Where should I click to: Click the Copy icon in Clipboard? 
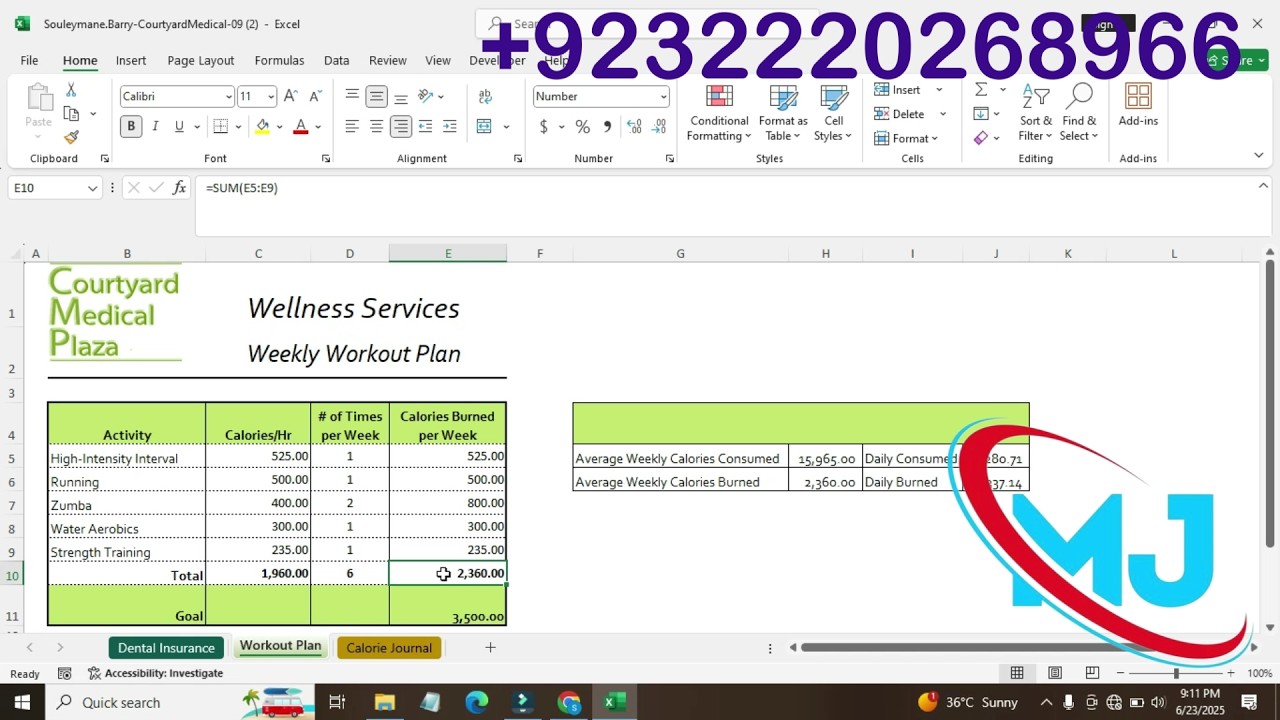(71, 114)
